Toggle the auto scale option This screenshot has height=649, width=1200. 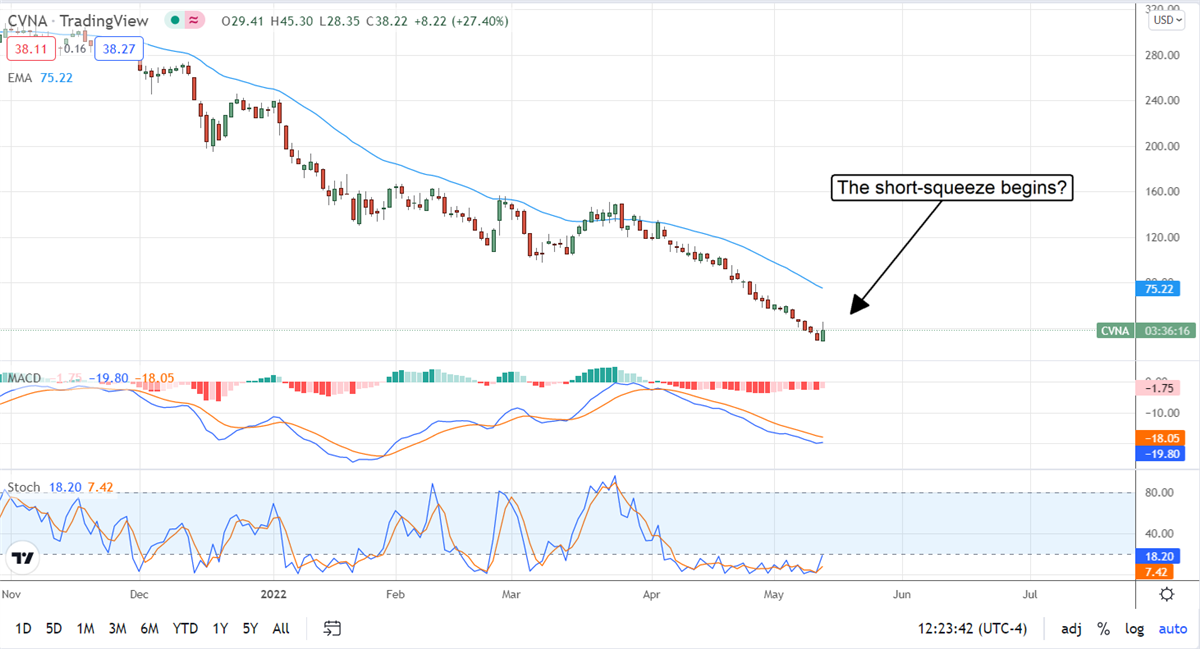(x=1172, y=629)
